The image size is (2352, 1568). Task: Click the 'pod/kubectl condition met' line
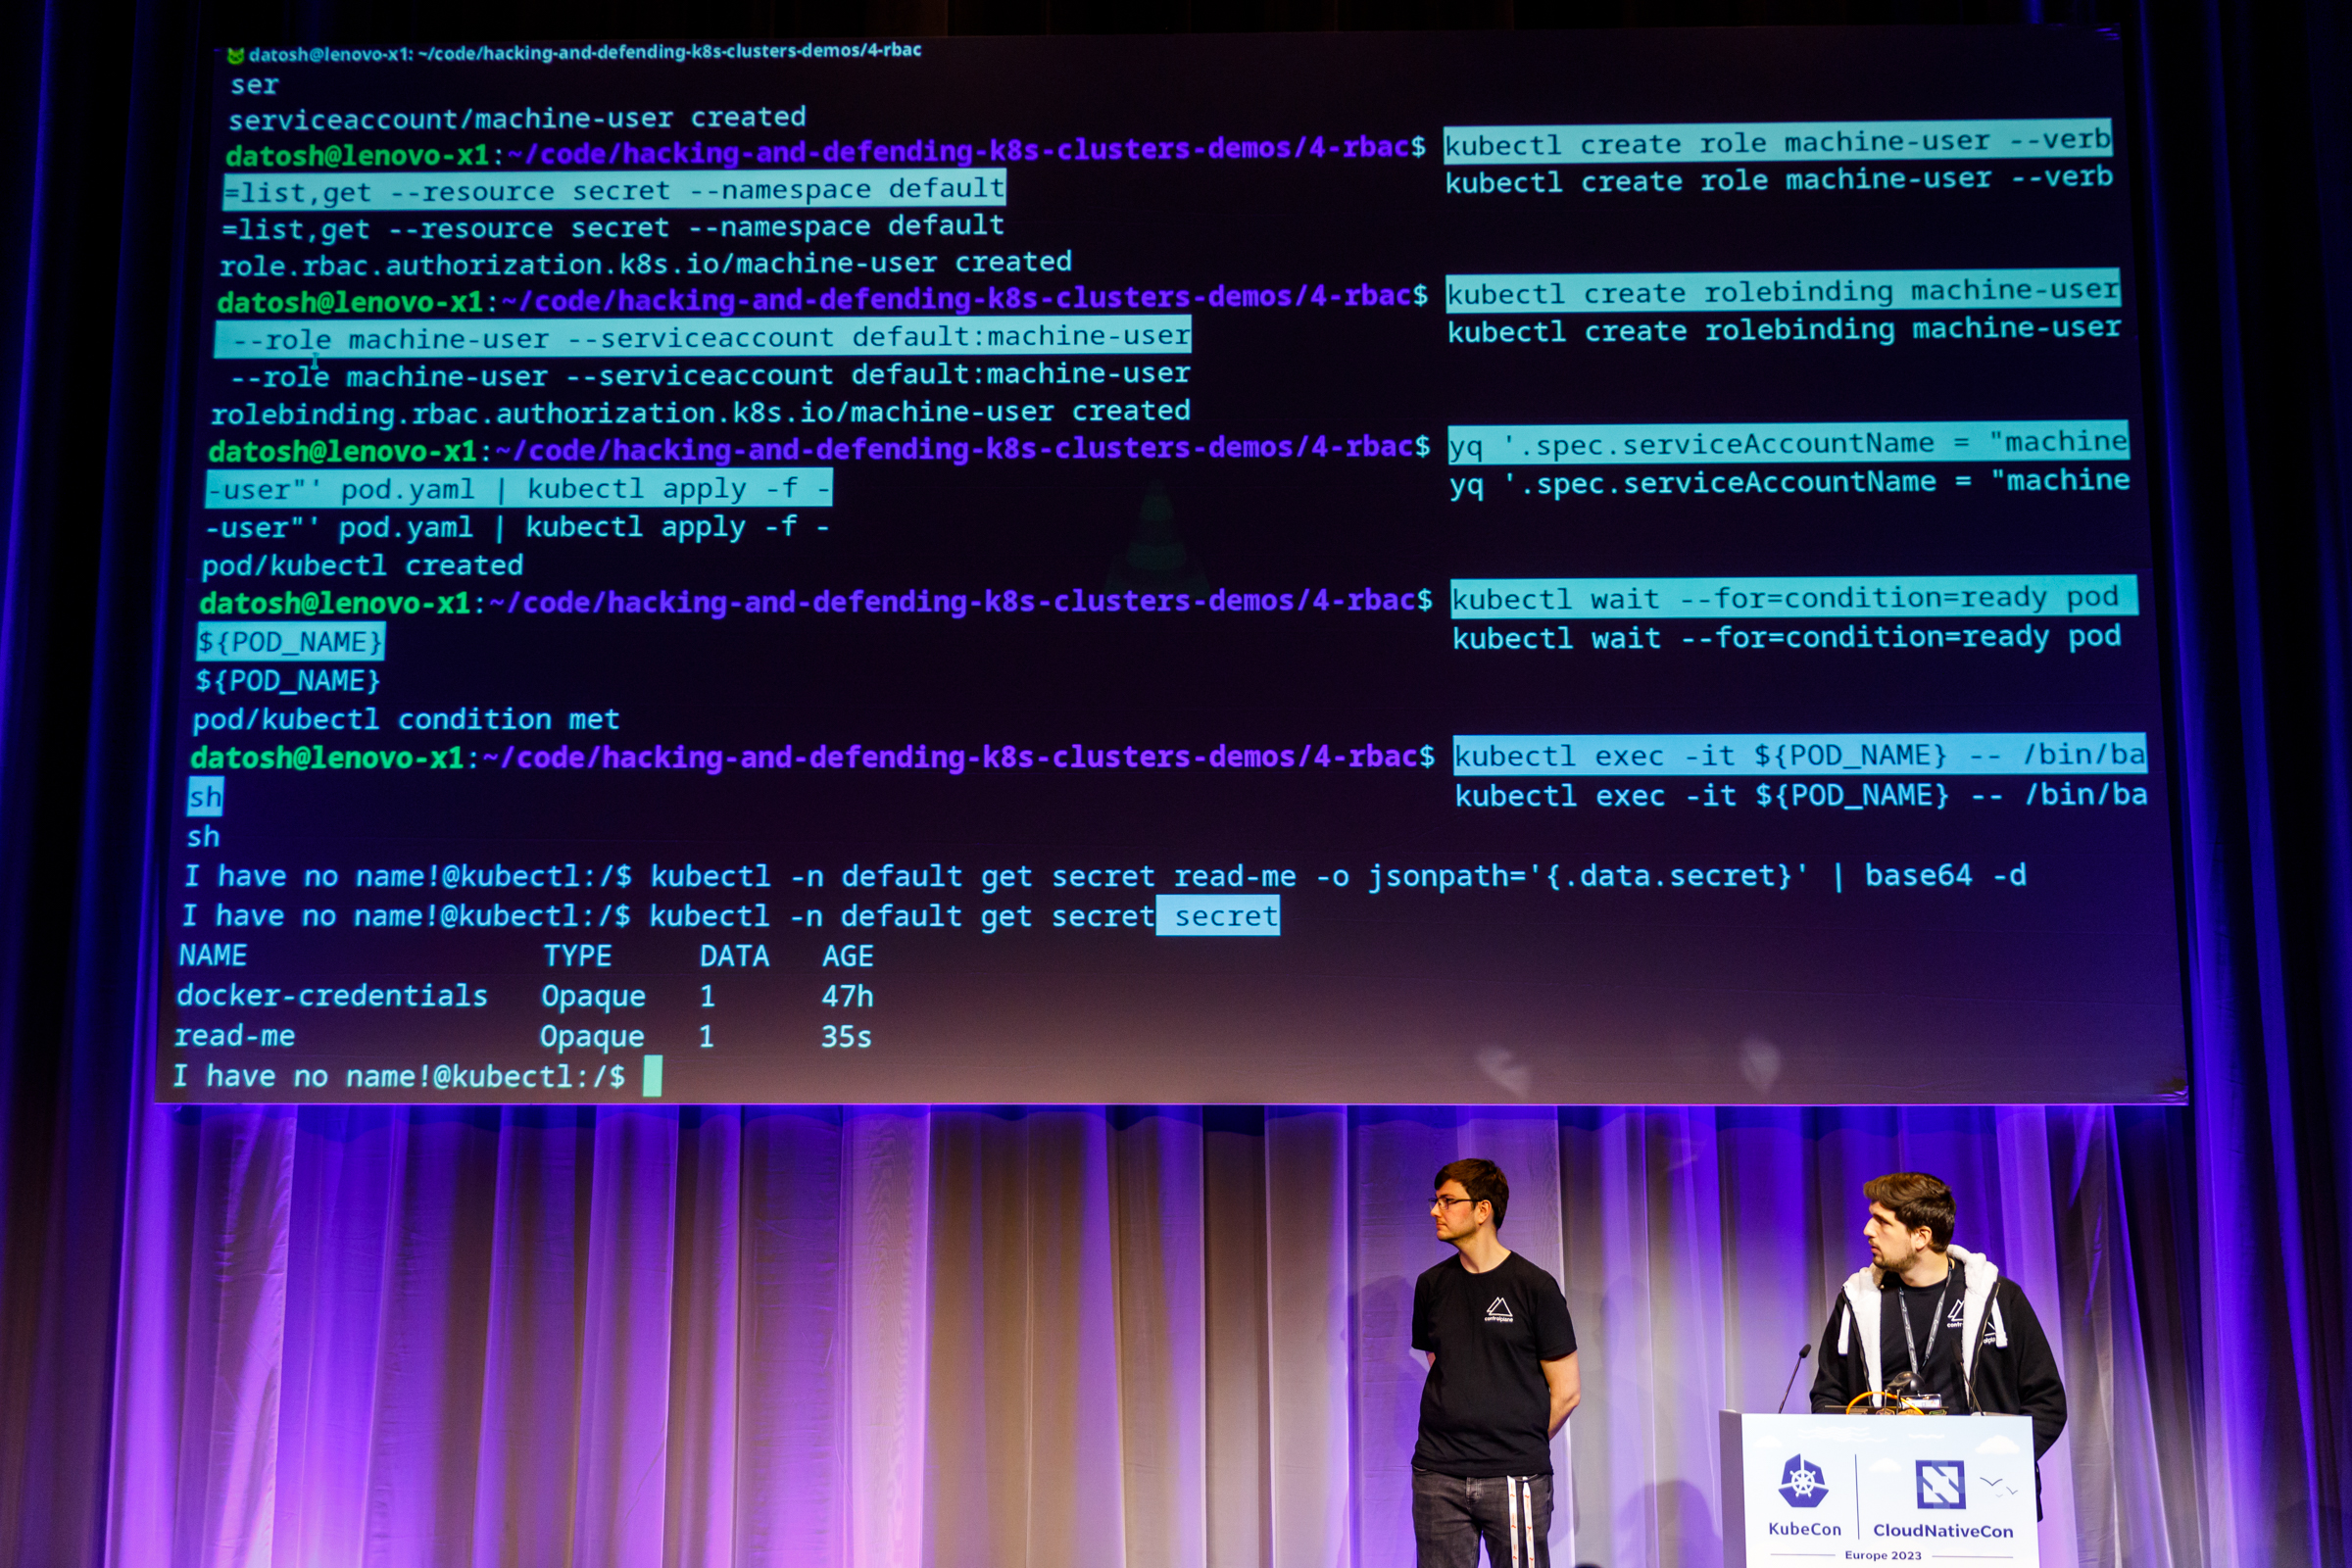pos(406,719)
